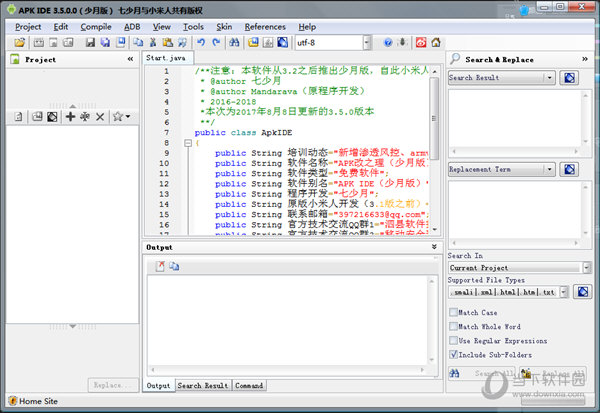Open the Current Project search-in dropdown
This screenshot has height=413, width=600.
click(x=587, y=268)
